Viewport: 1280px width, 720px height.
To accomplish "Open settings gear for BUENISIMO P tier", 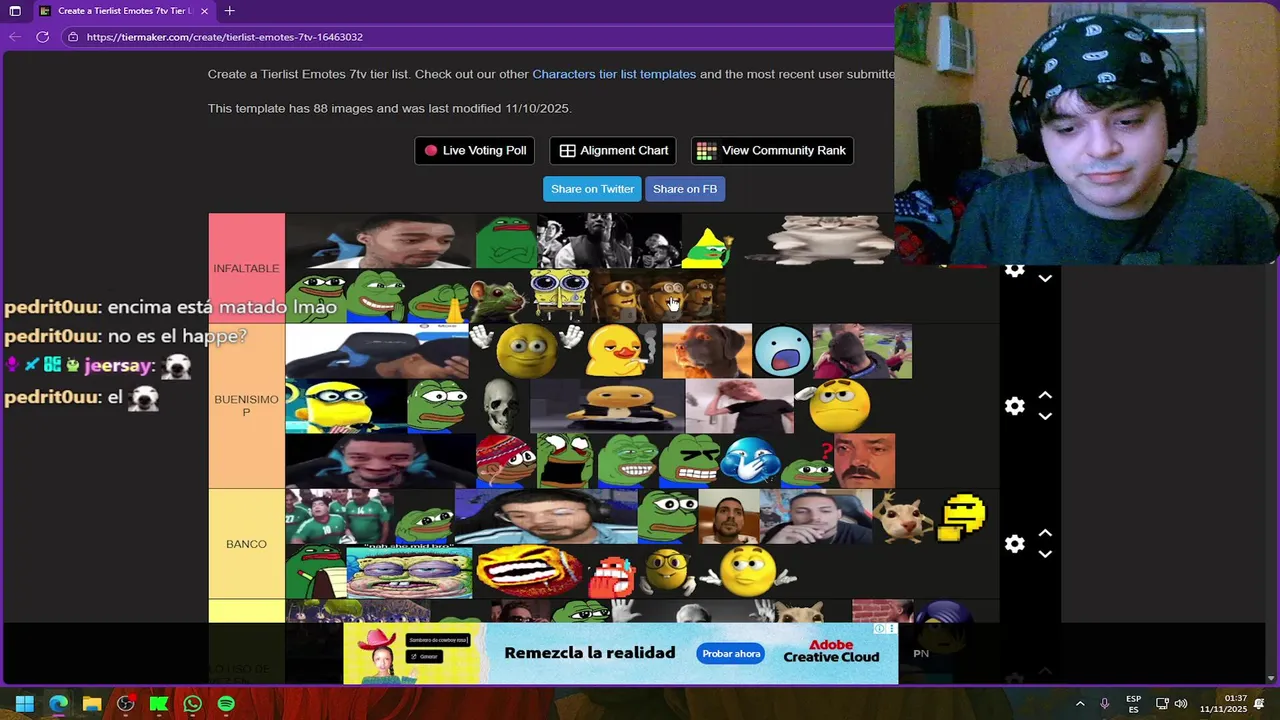I will (1015, 406).
